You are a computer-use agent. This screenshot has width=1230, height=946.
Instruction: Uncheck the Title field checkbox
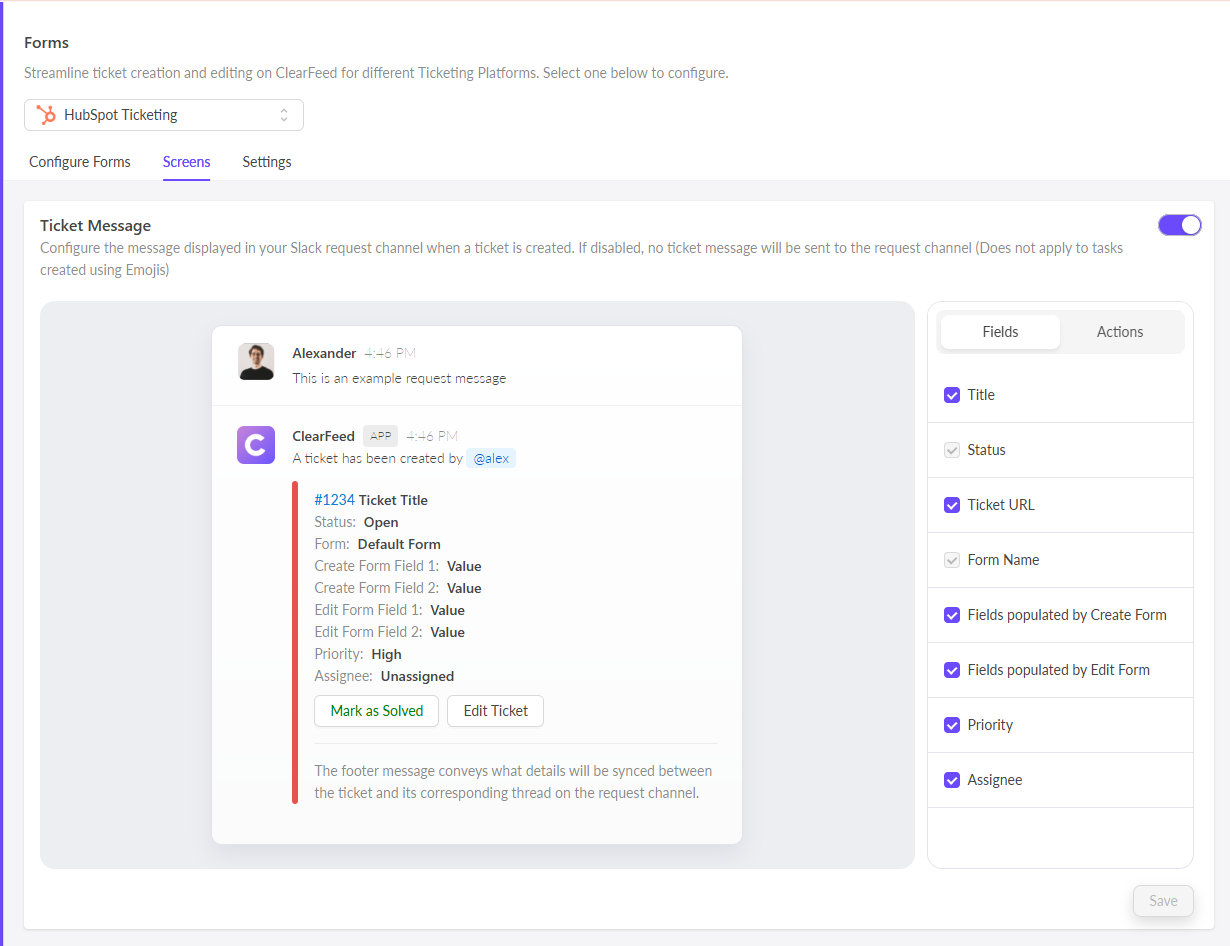point(952,395)
